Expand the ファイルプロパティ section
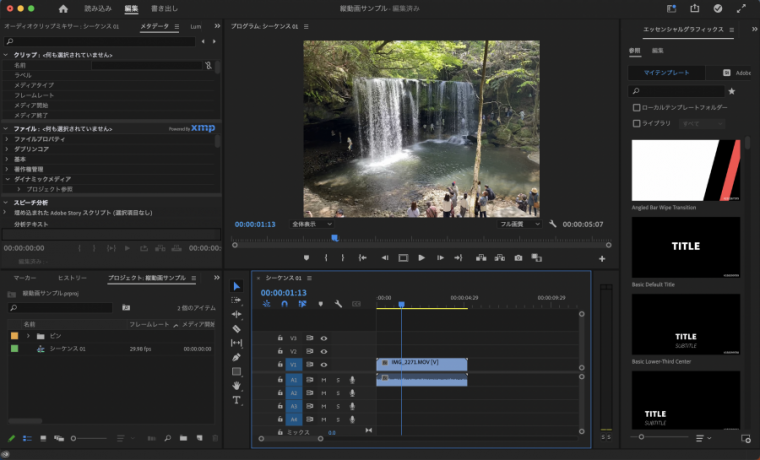Image resolution: width=760 pixels, height=460 pixels. (x=7, y=140)
